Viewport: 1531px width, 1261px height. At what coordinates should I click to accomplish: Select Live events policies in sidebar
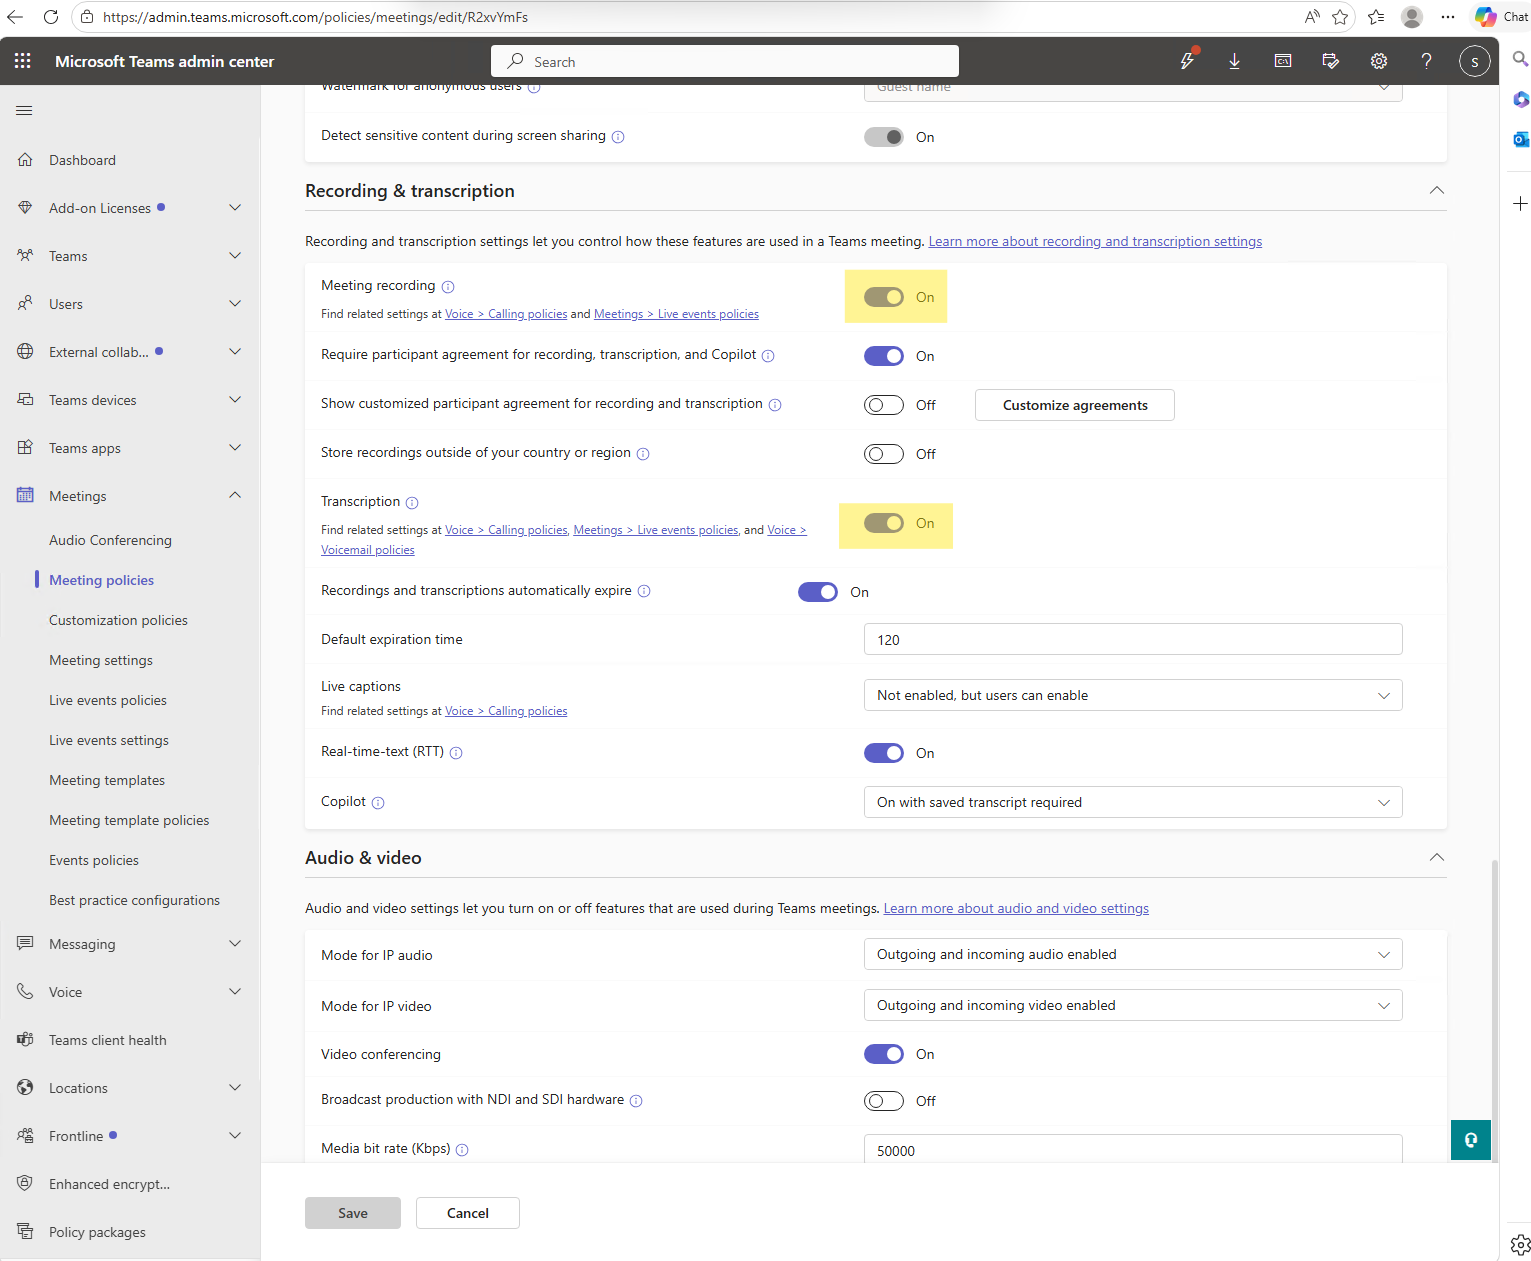click(x=108, y=700)
